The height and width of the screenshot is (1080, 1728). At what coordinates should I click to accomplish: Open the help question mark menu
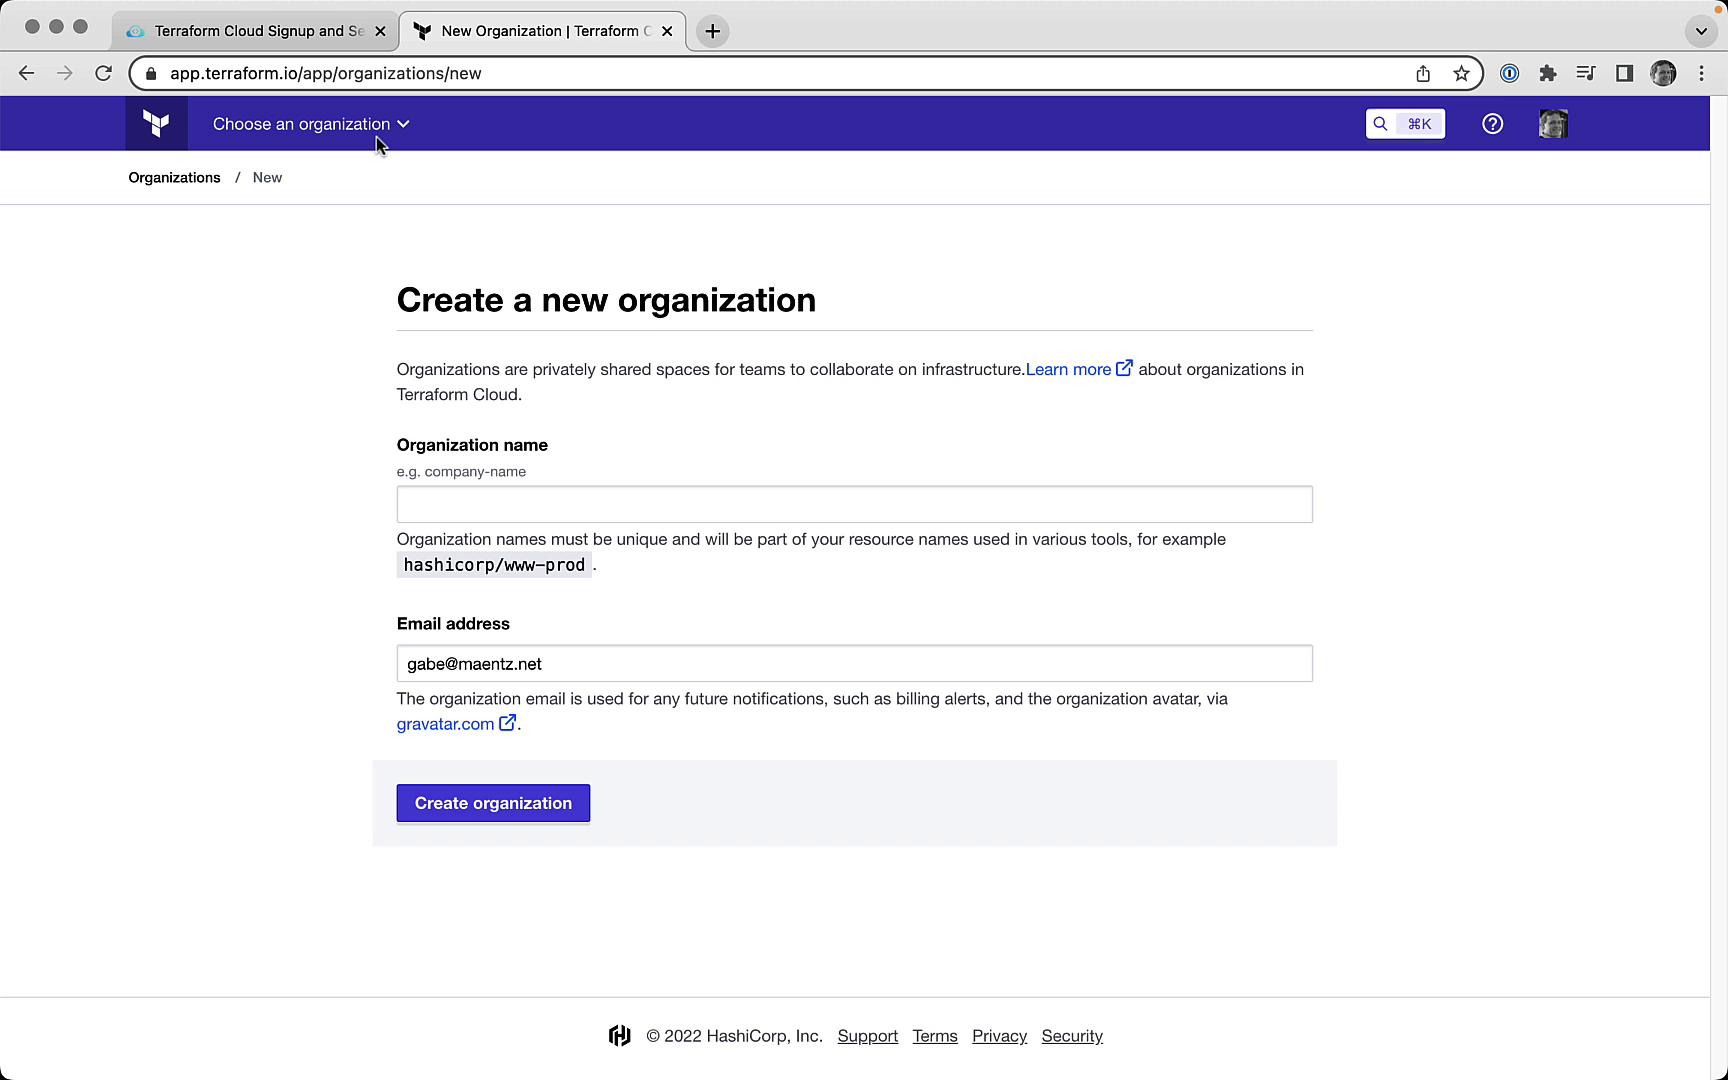[x=1492, y=124]
